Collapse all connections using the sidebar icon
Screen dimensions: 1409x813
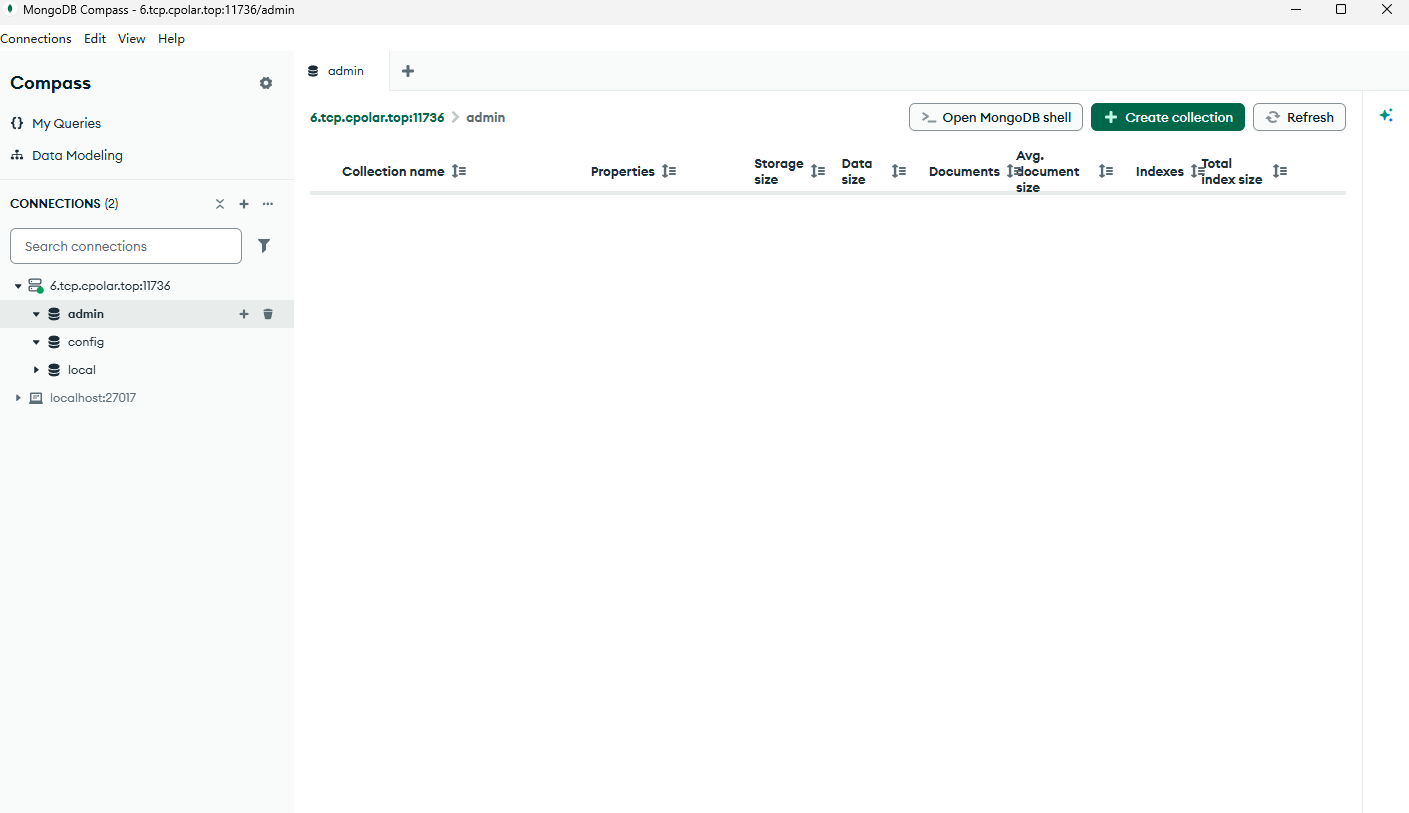(x=220, y=204)
